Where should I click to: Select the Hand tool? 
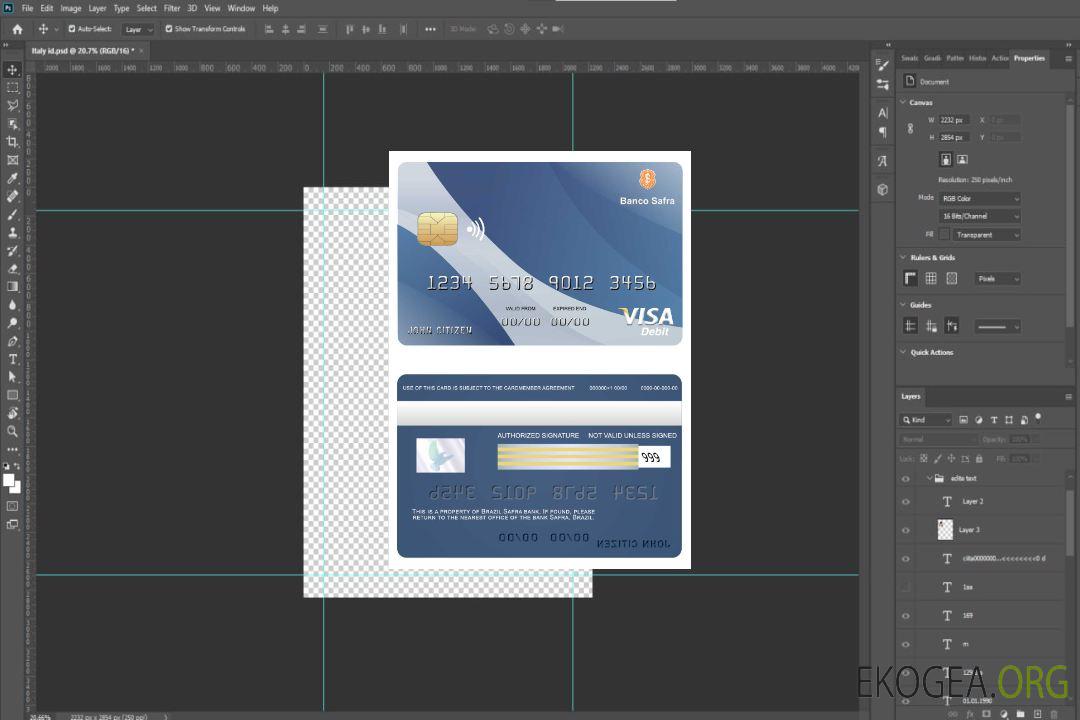tap(12, 413)
